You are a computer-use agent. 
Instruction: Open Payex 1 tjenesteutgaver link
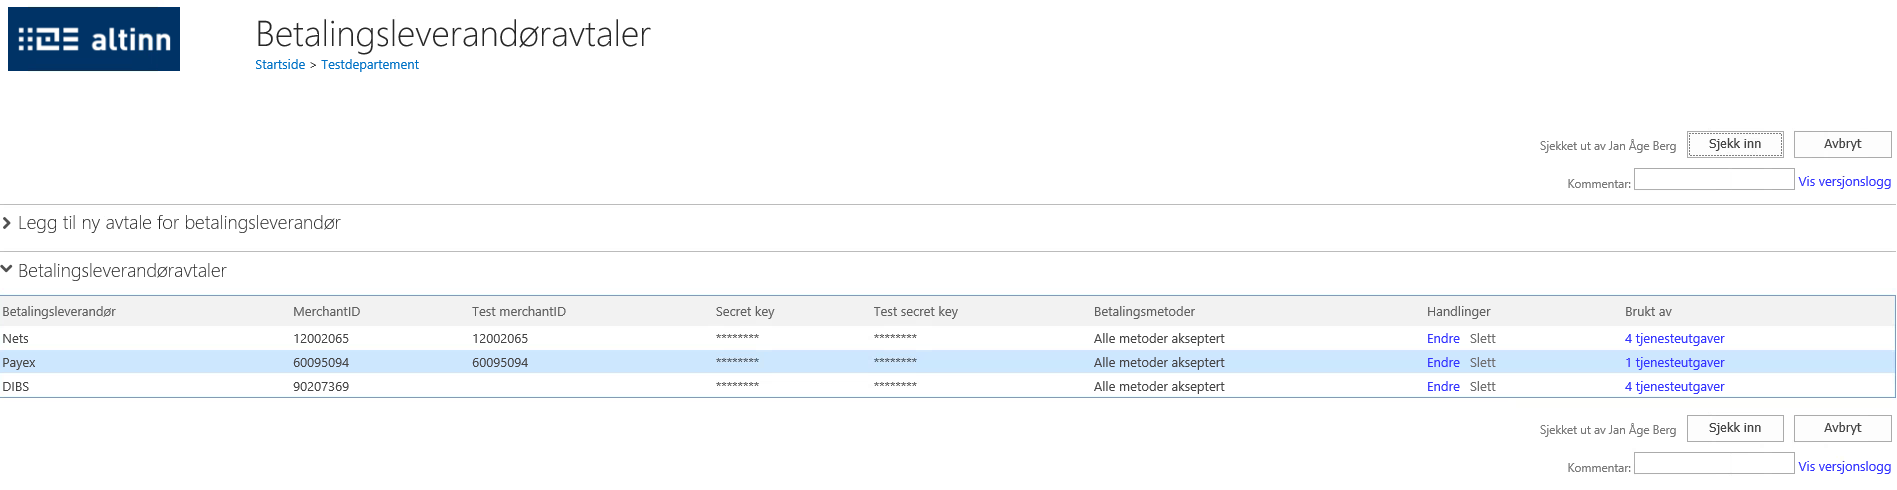[1675, 363]
